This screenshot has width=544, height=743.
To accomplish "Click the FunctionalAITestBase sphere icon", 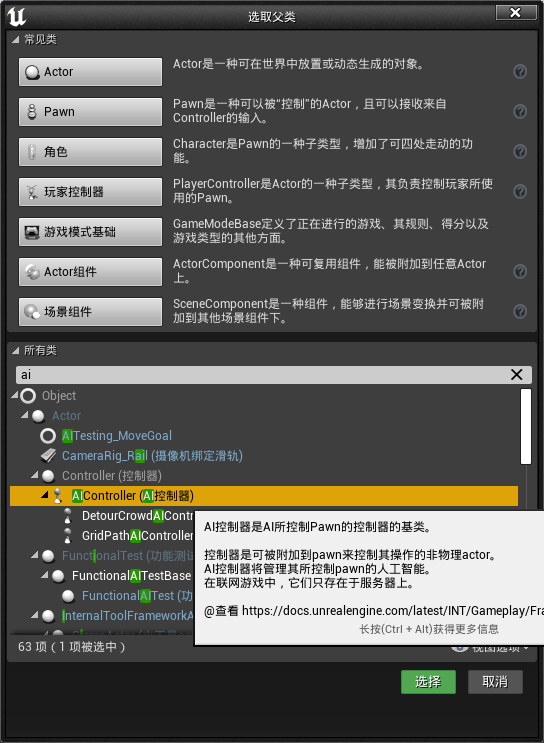I will 58,576.
